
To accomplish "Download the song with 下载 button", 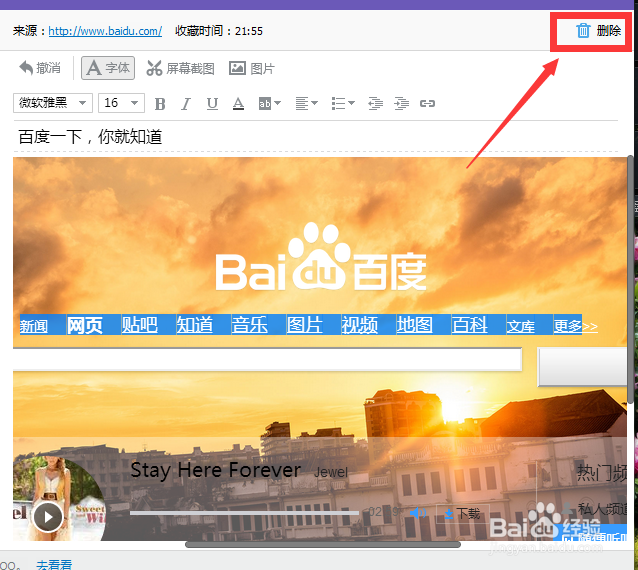I will [x=463, y=514].
